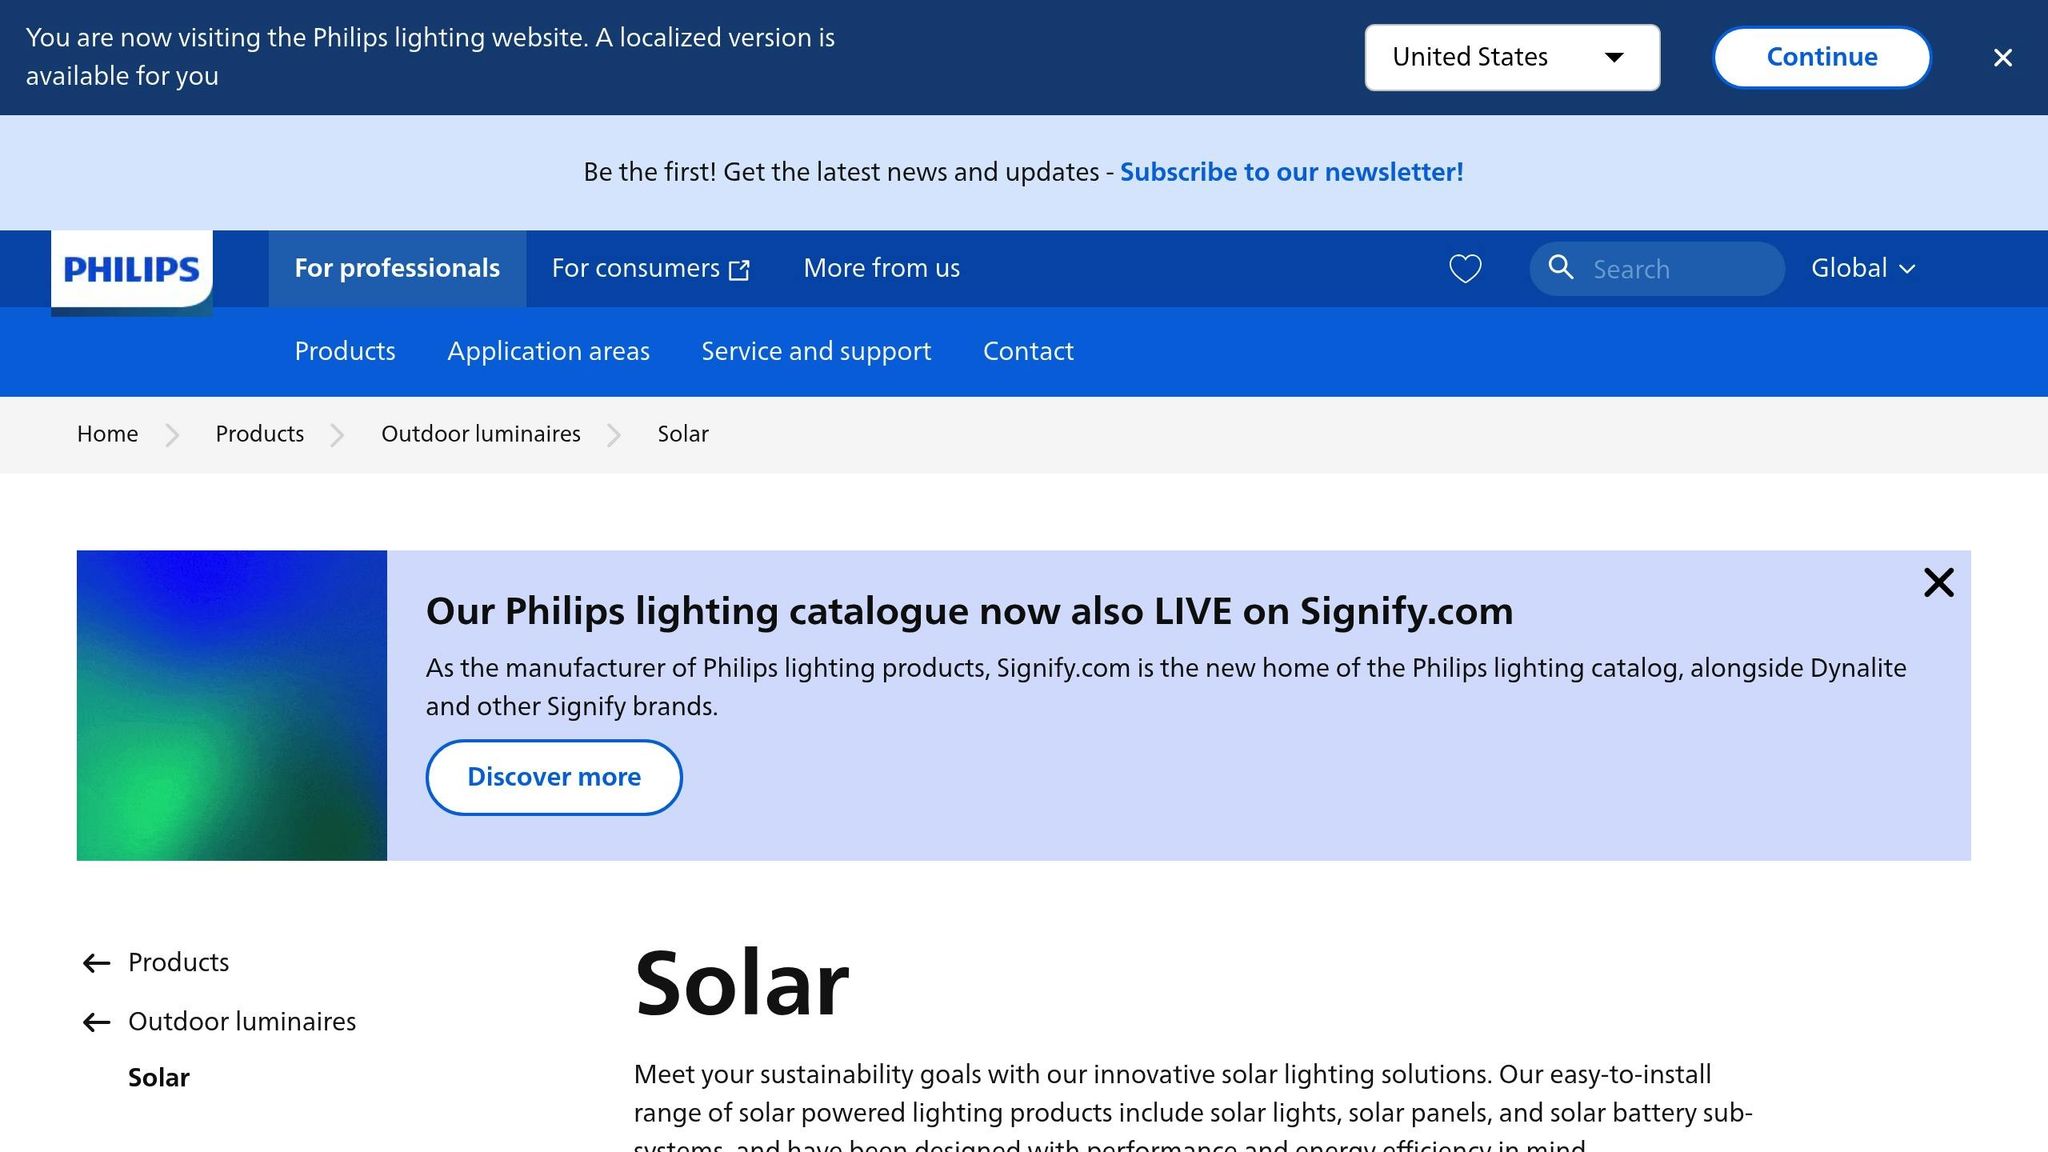Subscribe to the newsletter via the link
Screen dimensions: 2048x1152
coord(1292,171)
